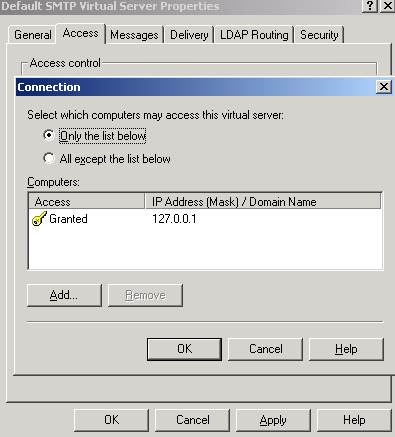Click Cancel in the SMTP Properties window
395x437 pixels.
193,420
